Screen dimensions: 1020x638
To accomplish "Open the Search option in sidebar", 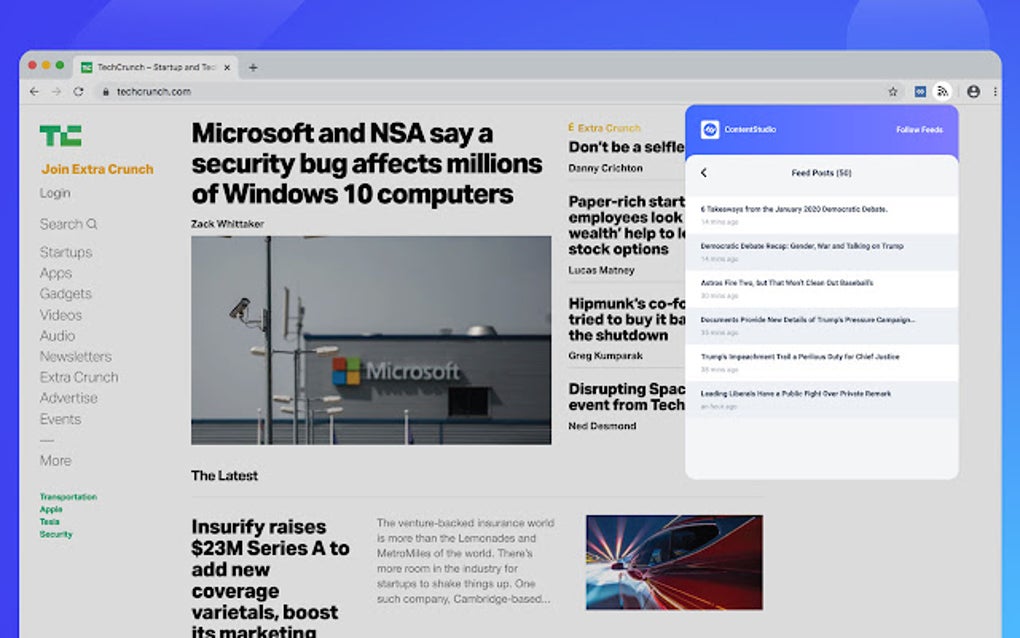I will (68, 224).
